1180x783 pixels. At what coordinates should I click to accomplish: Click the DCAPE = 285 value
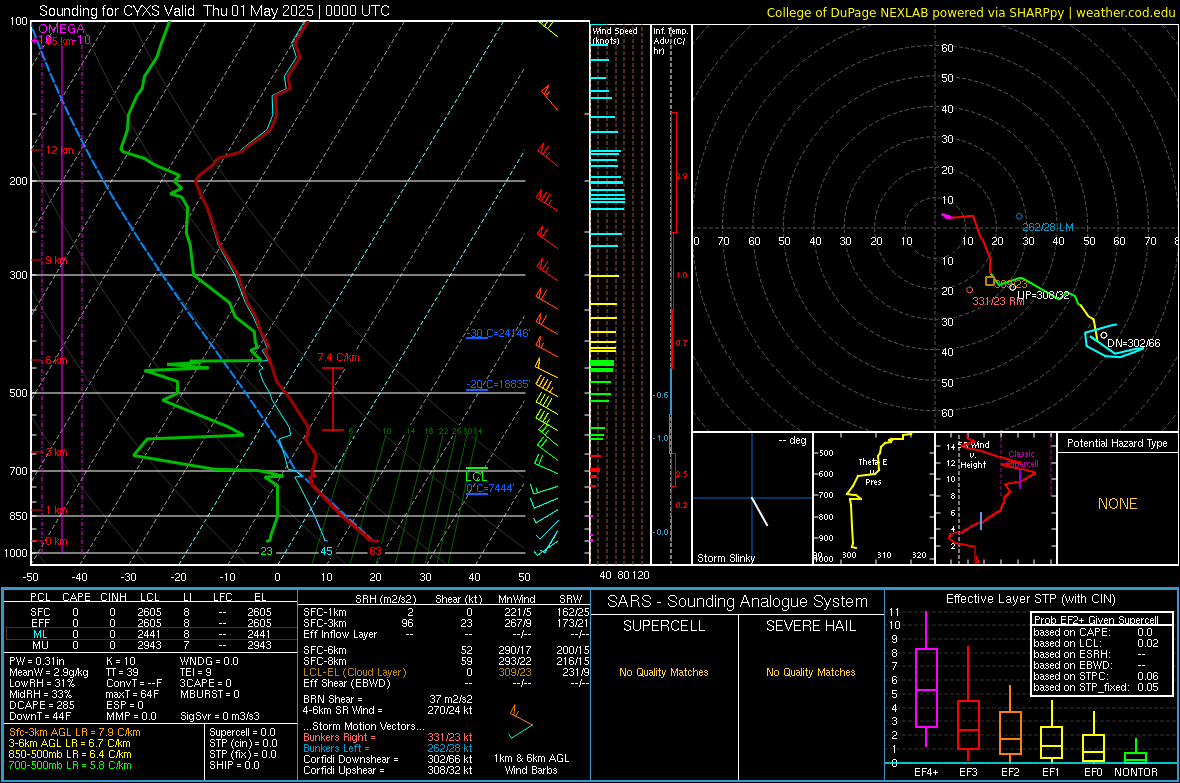(x=42, y=705)
